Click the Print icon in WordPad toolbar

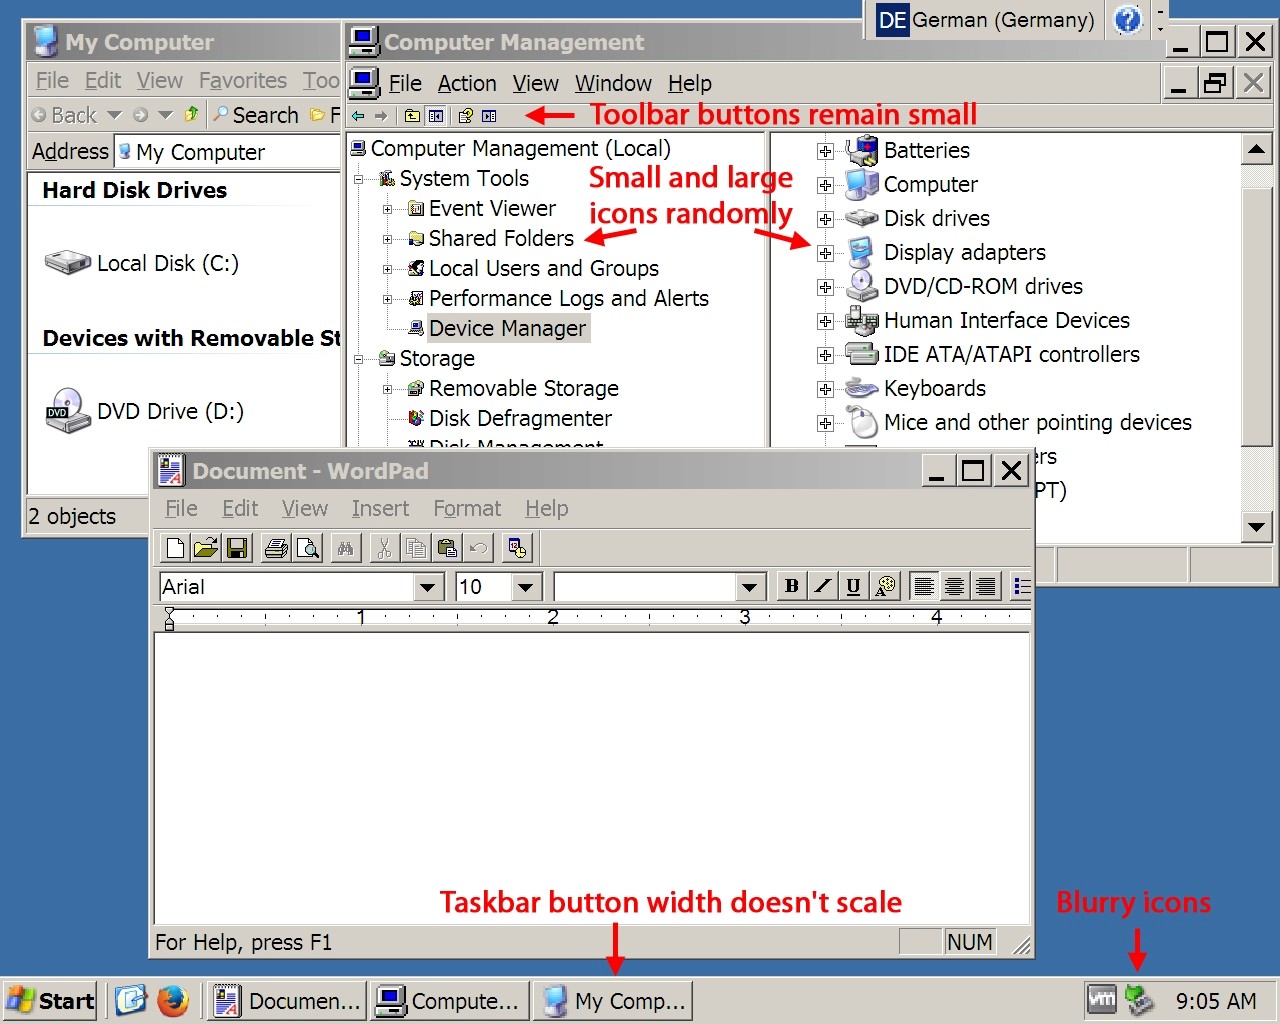click(x=277, y=548)
